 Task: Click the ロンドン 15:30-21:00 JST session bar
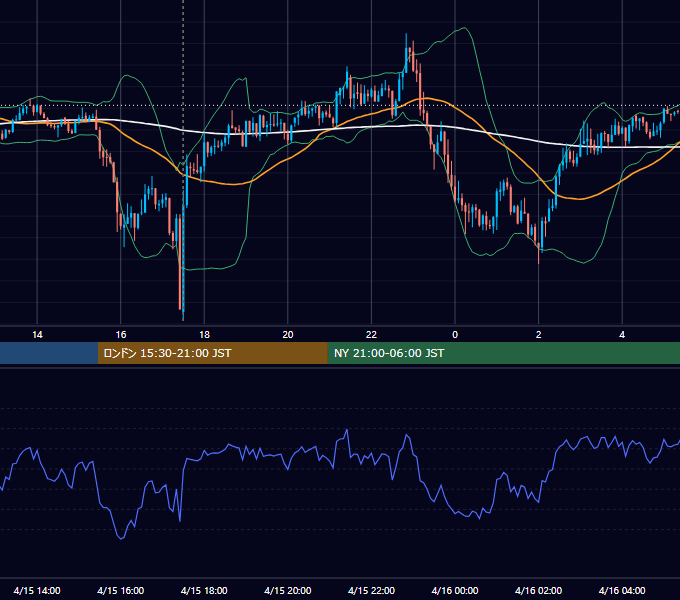pos(212,353)
